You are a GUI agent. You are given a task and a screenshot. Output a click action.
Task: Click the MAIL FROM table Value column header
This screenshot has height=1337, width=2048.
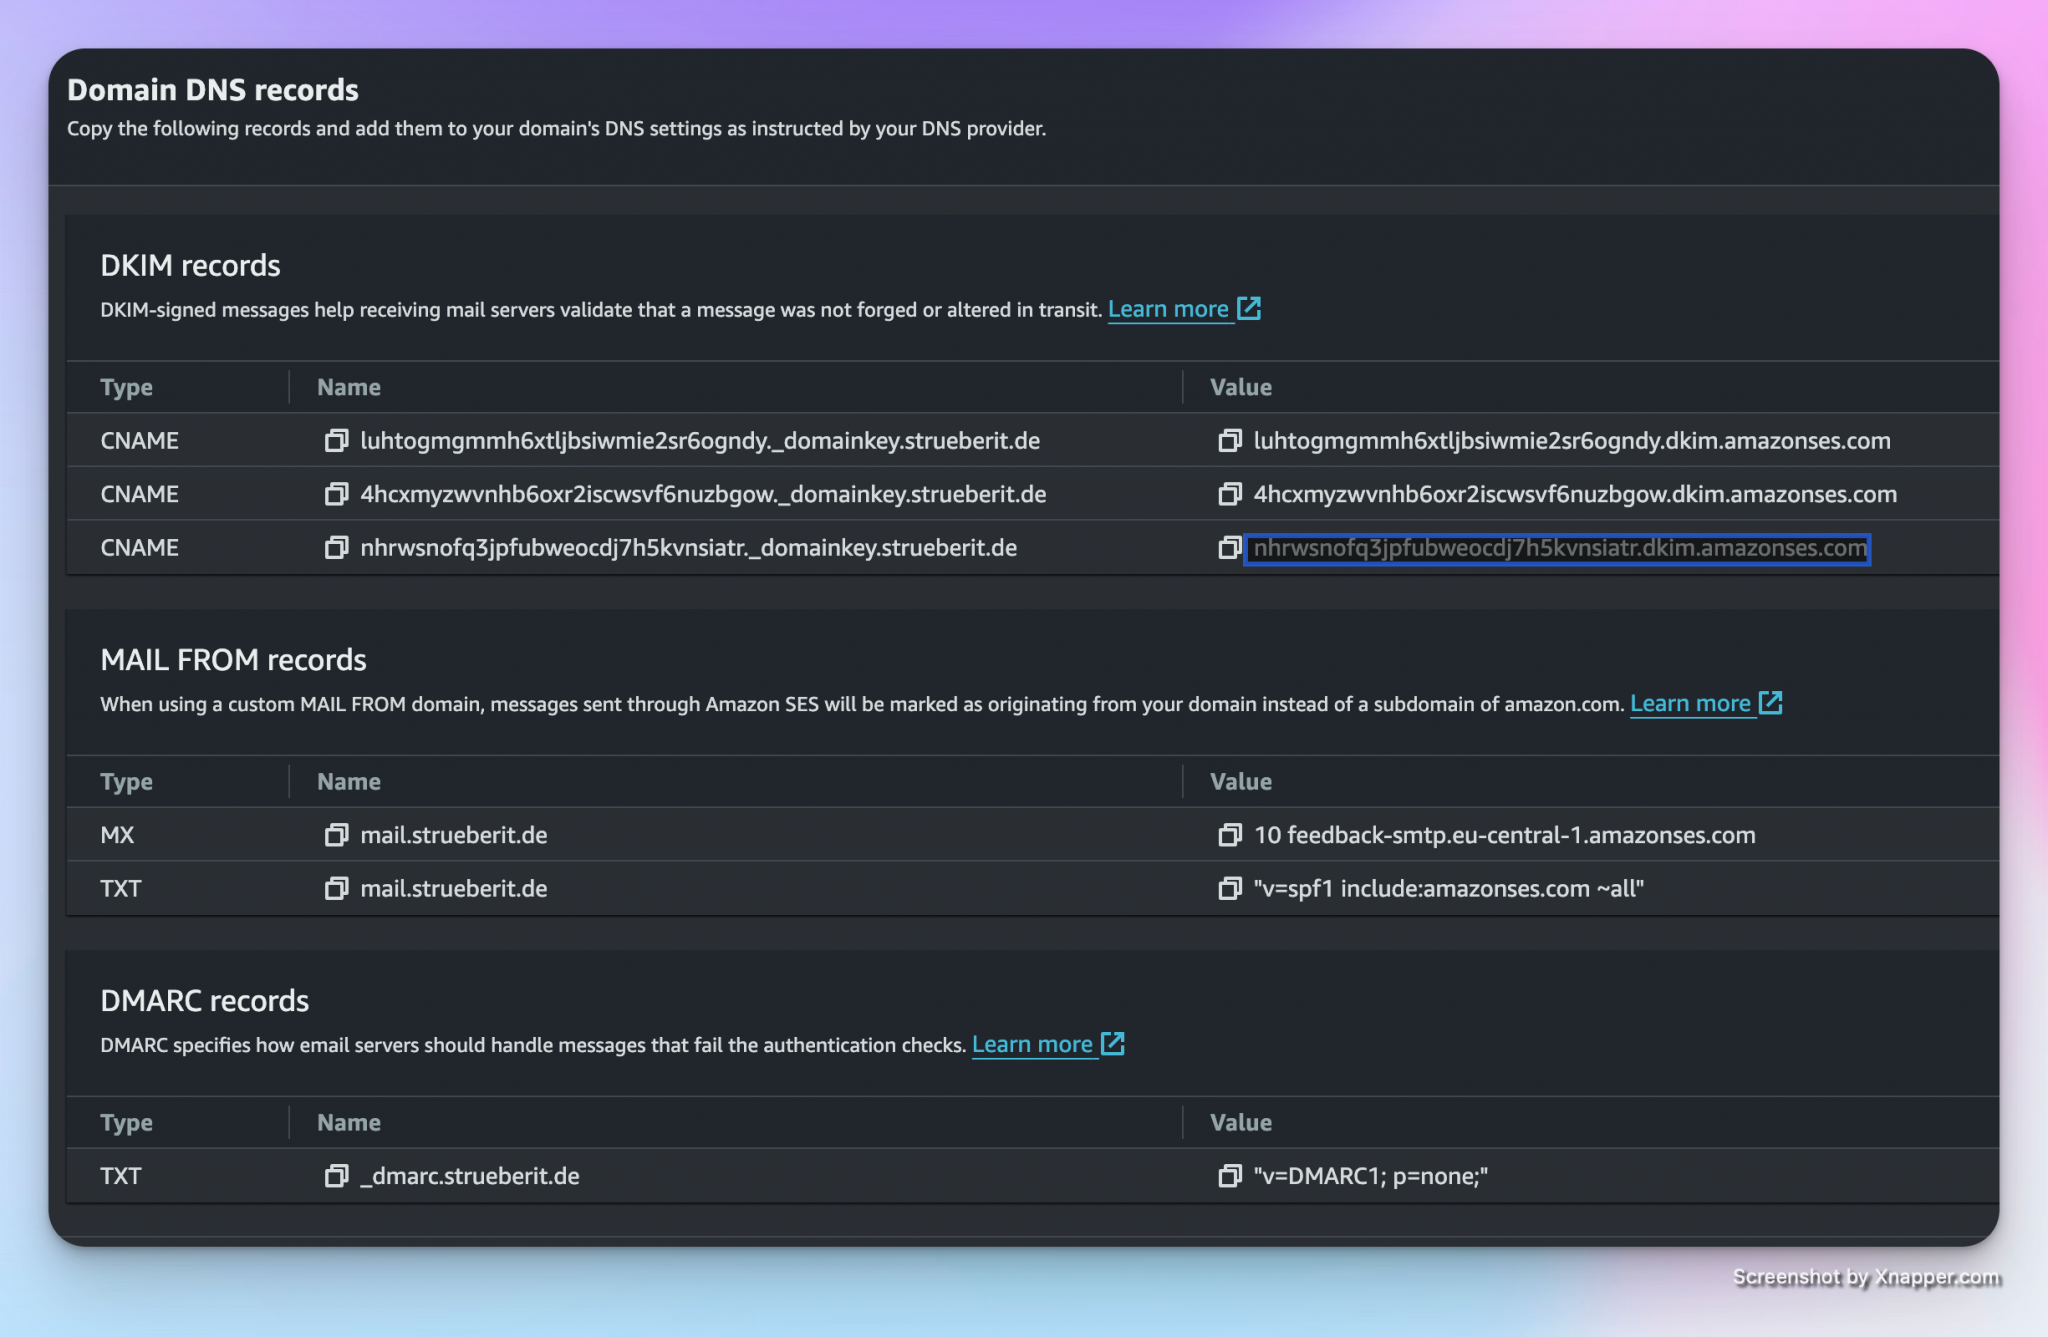tap(1240, 782)
